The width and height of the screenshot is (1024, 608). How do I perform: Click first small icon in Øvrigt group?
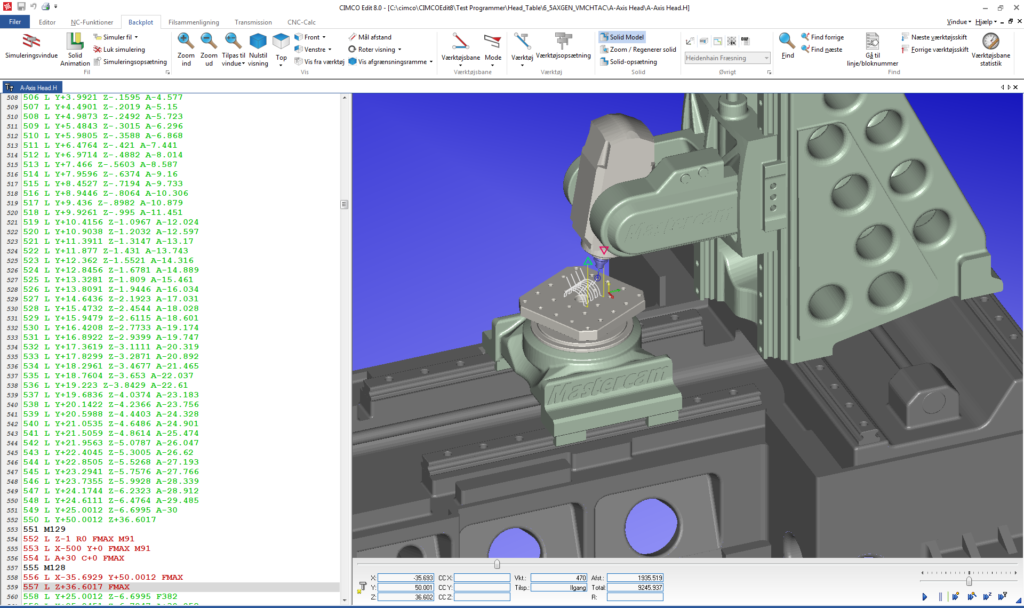click(x=690, y=41)
